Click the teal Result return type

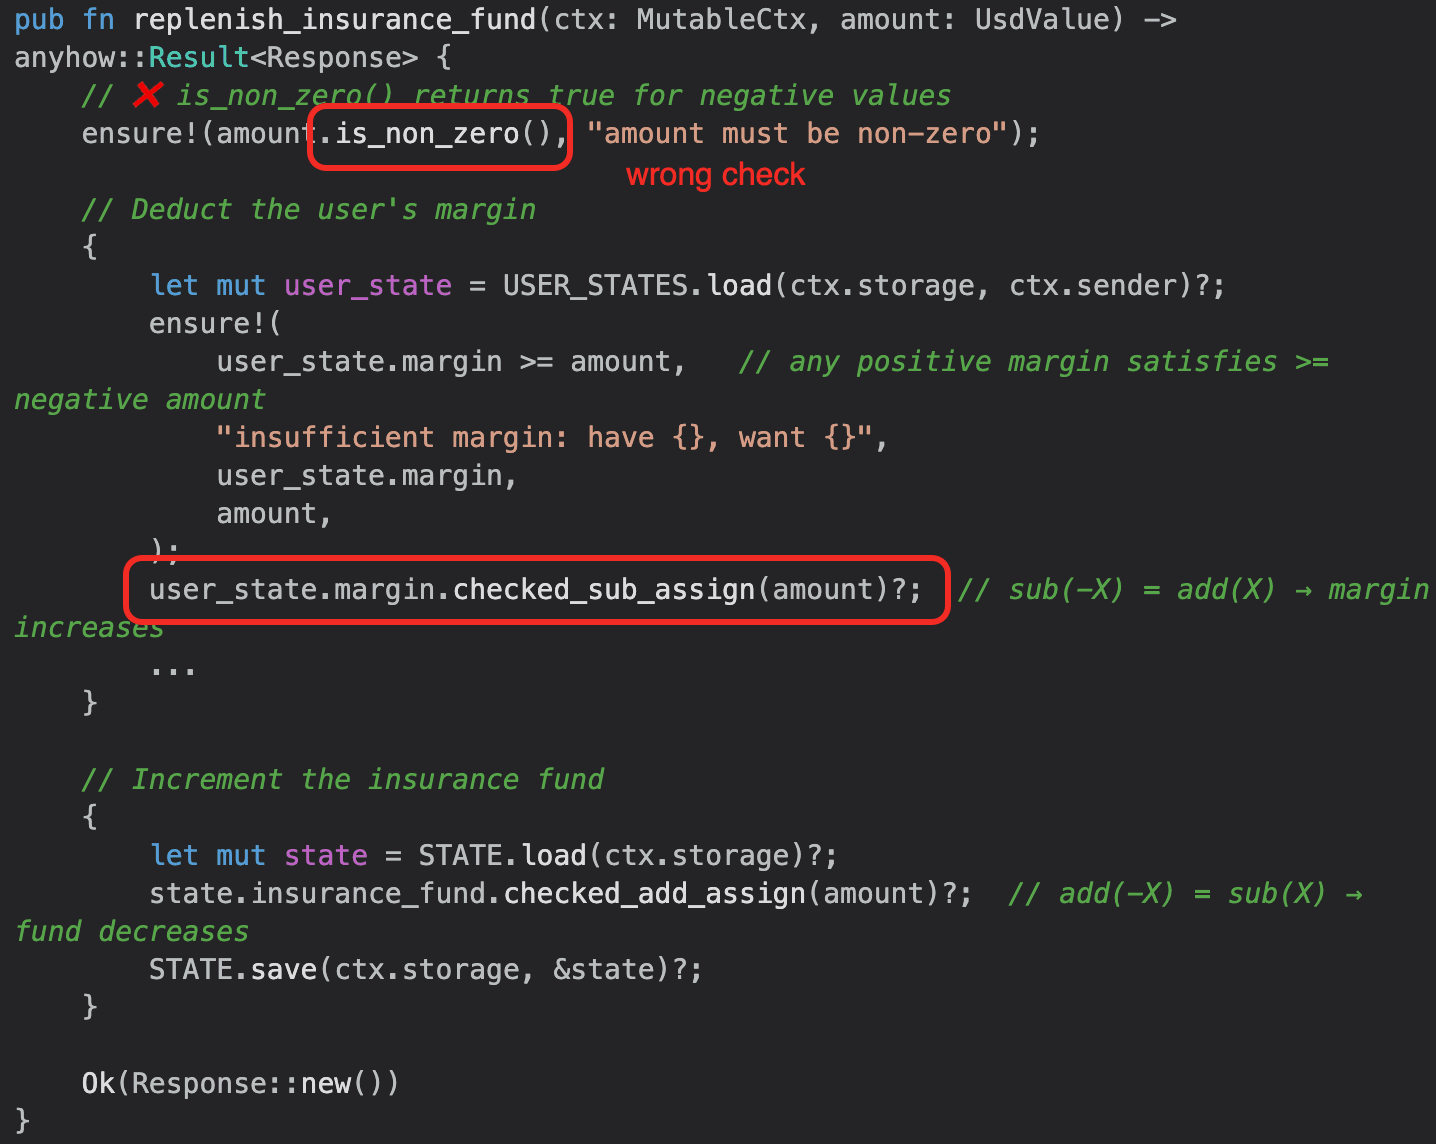point(198,58)
